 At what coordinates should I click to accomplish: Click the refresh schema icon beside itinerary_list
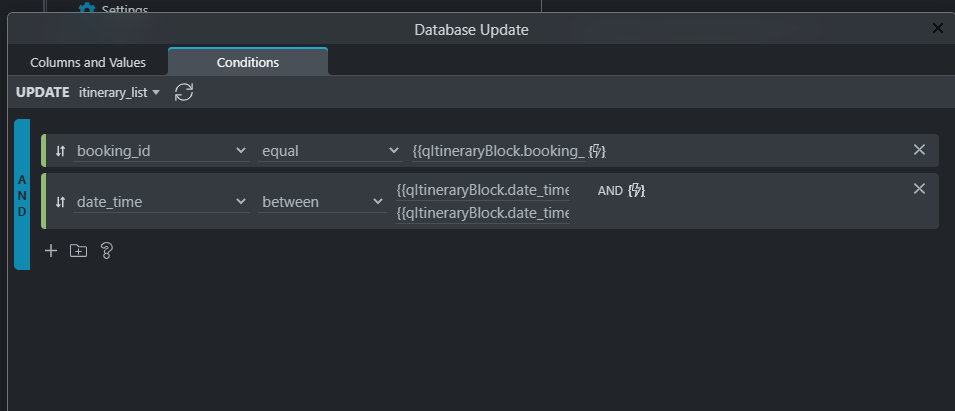(184, 93)
